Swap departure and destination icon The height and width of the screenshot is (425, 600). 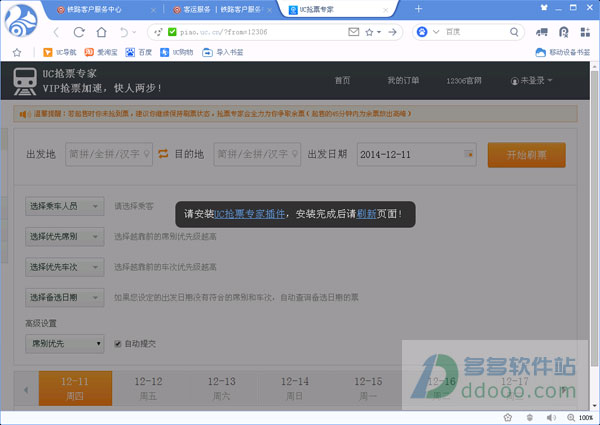point(163,154)
